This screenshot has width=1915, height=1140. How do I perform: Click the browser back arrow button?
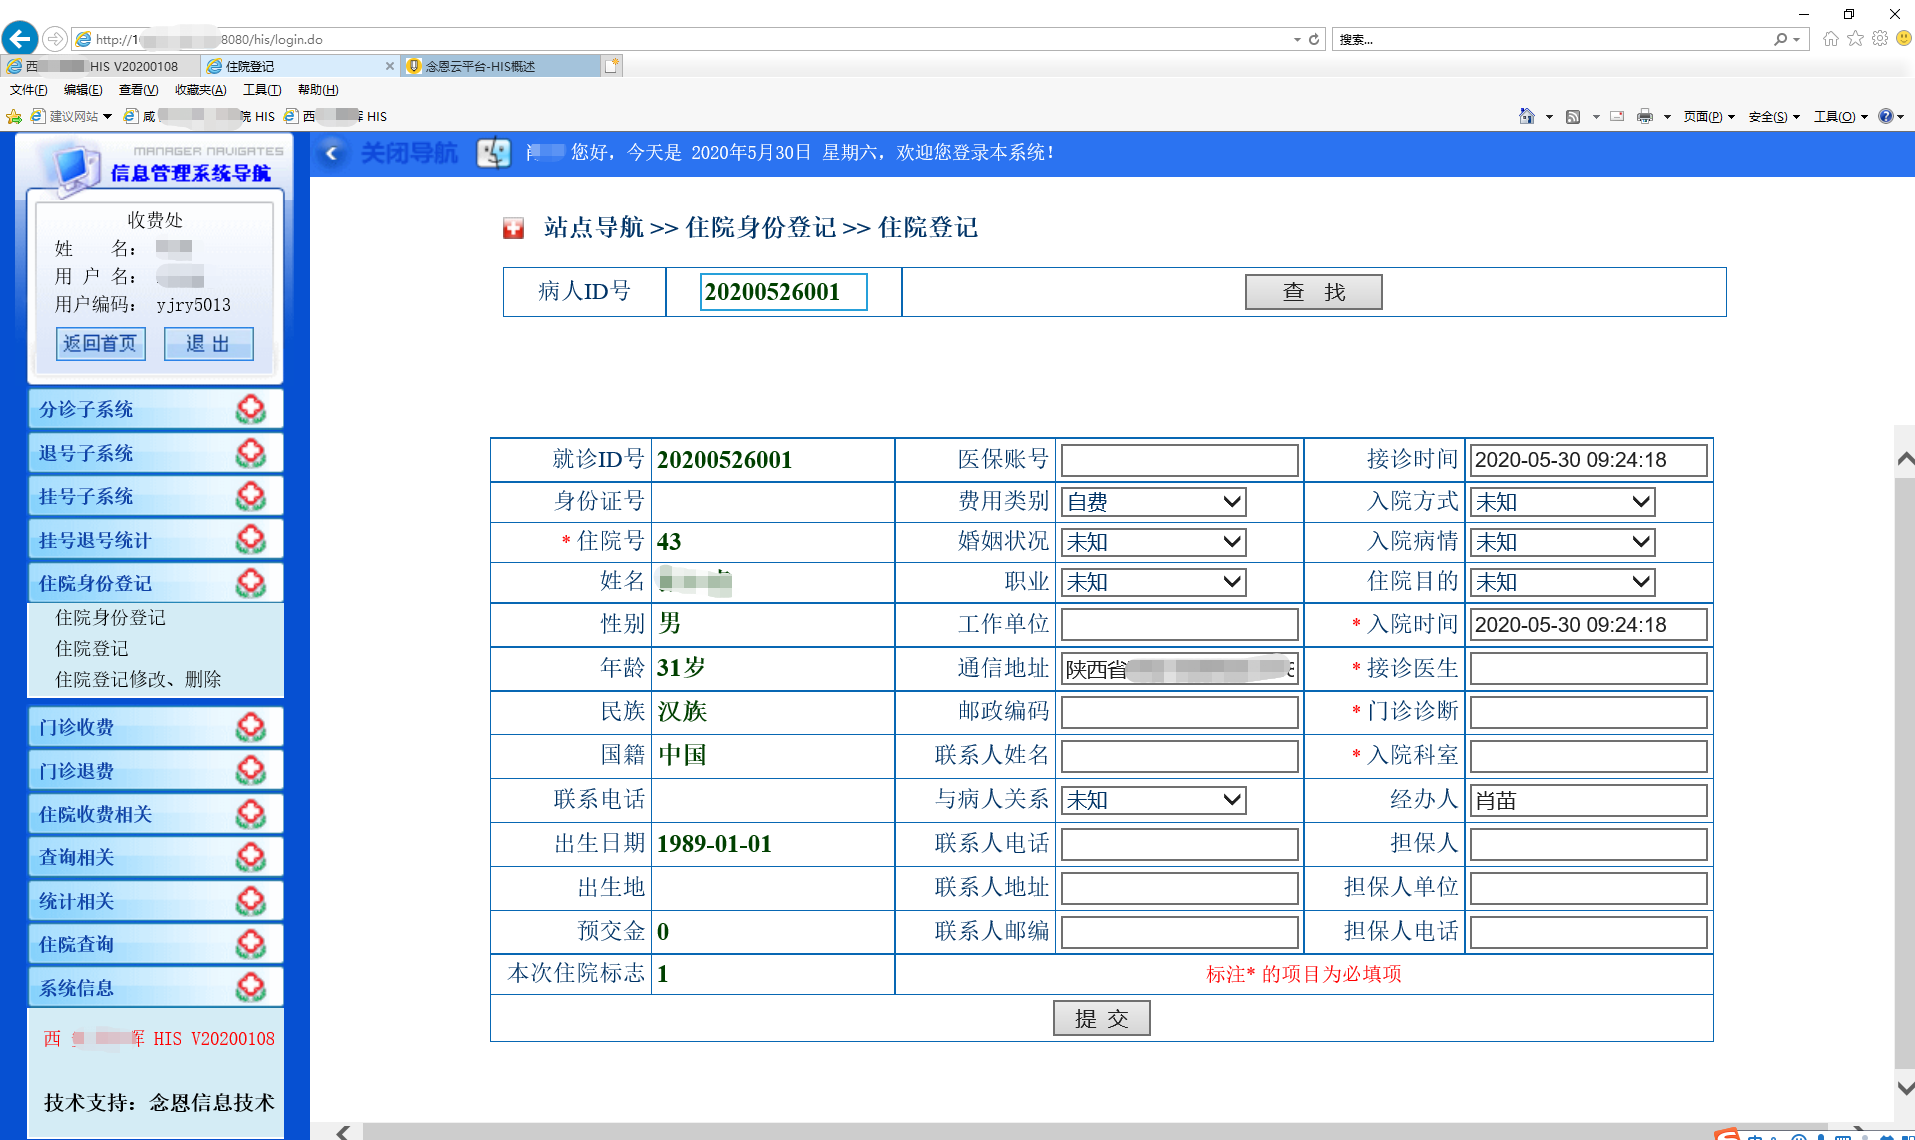click(x=20, y=39)
